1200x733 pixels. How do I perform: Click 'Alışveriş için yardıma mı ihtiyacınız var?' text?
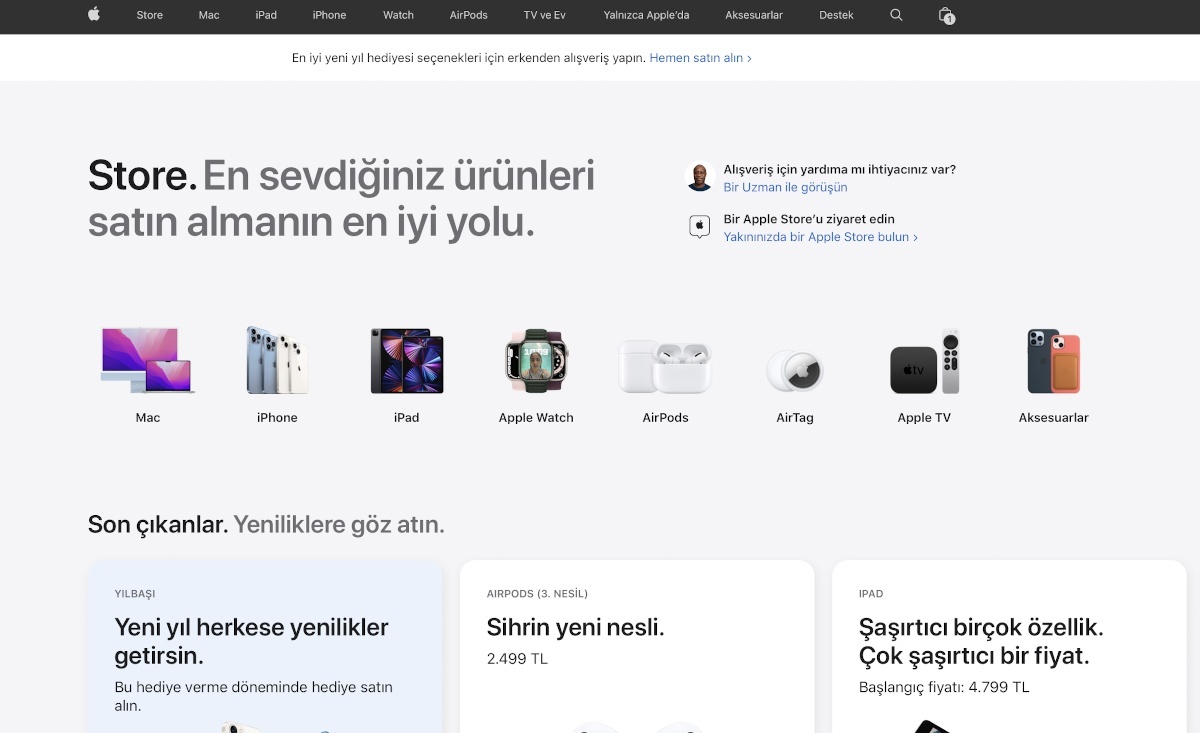click(x=839, y=169)
